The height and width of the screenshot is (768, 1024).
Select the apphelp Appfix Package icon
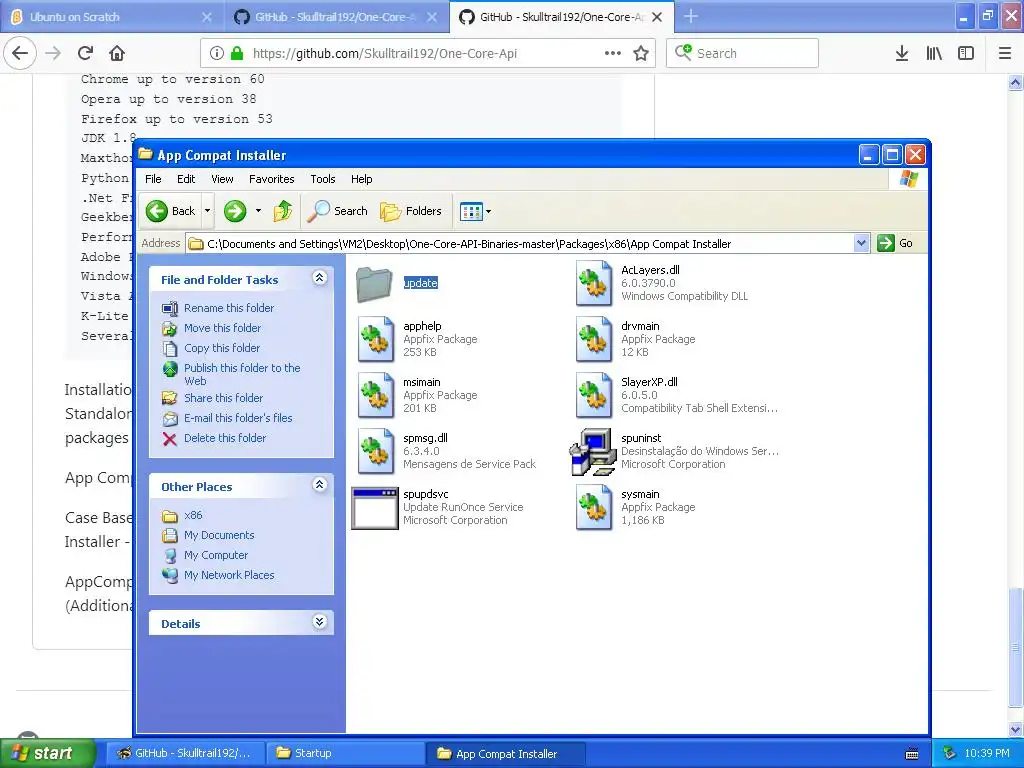coord(376,339)
